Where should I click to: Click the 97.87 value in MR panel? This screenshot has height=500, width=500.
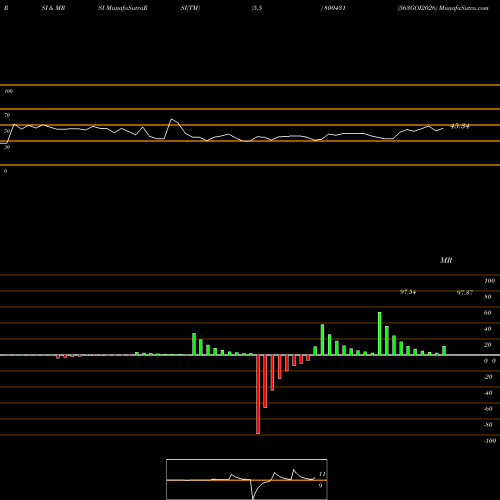pyautogui.click(x=465, y=292)
